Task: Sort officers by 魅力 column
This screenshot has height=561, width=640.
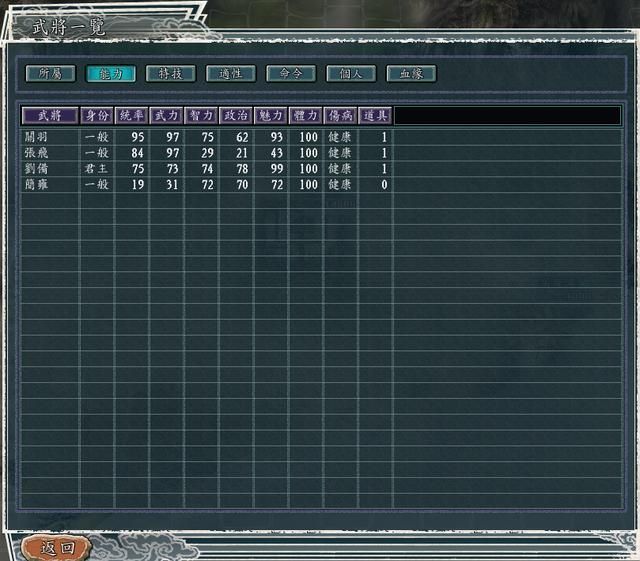Action: 271,116
